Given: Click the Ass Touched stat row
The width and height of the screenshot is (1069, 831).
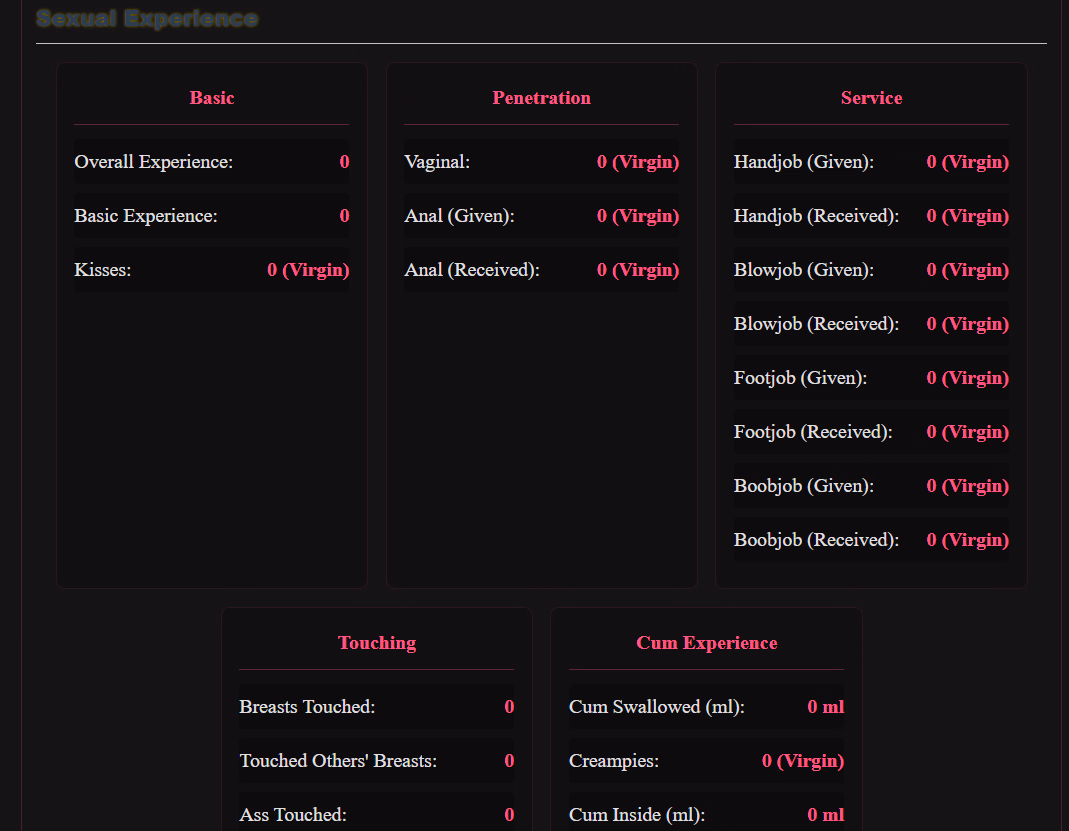Looking at the screenshot, I should coord(377,815).
